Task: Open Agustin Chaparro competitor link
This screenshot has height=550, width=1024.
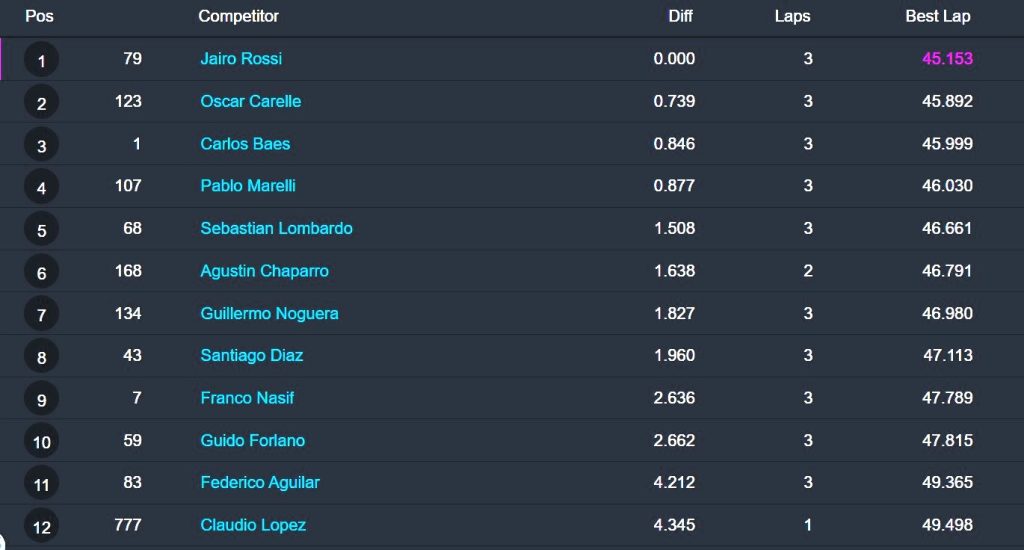Action: [264, 270]
